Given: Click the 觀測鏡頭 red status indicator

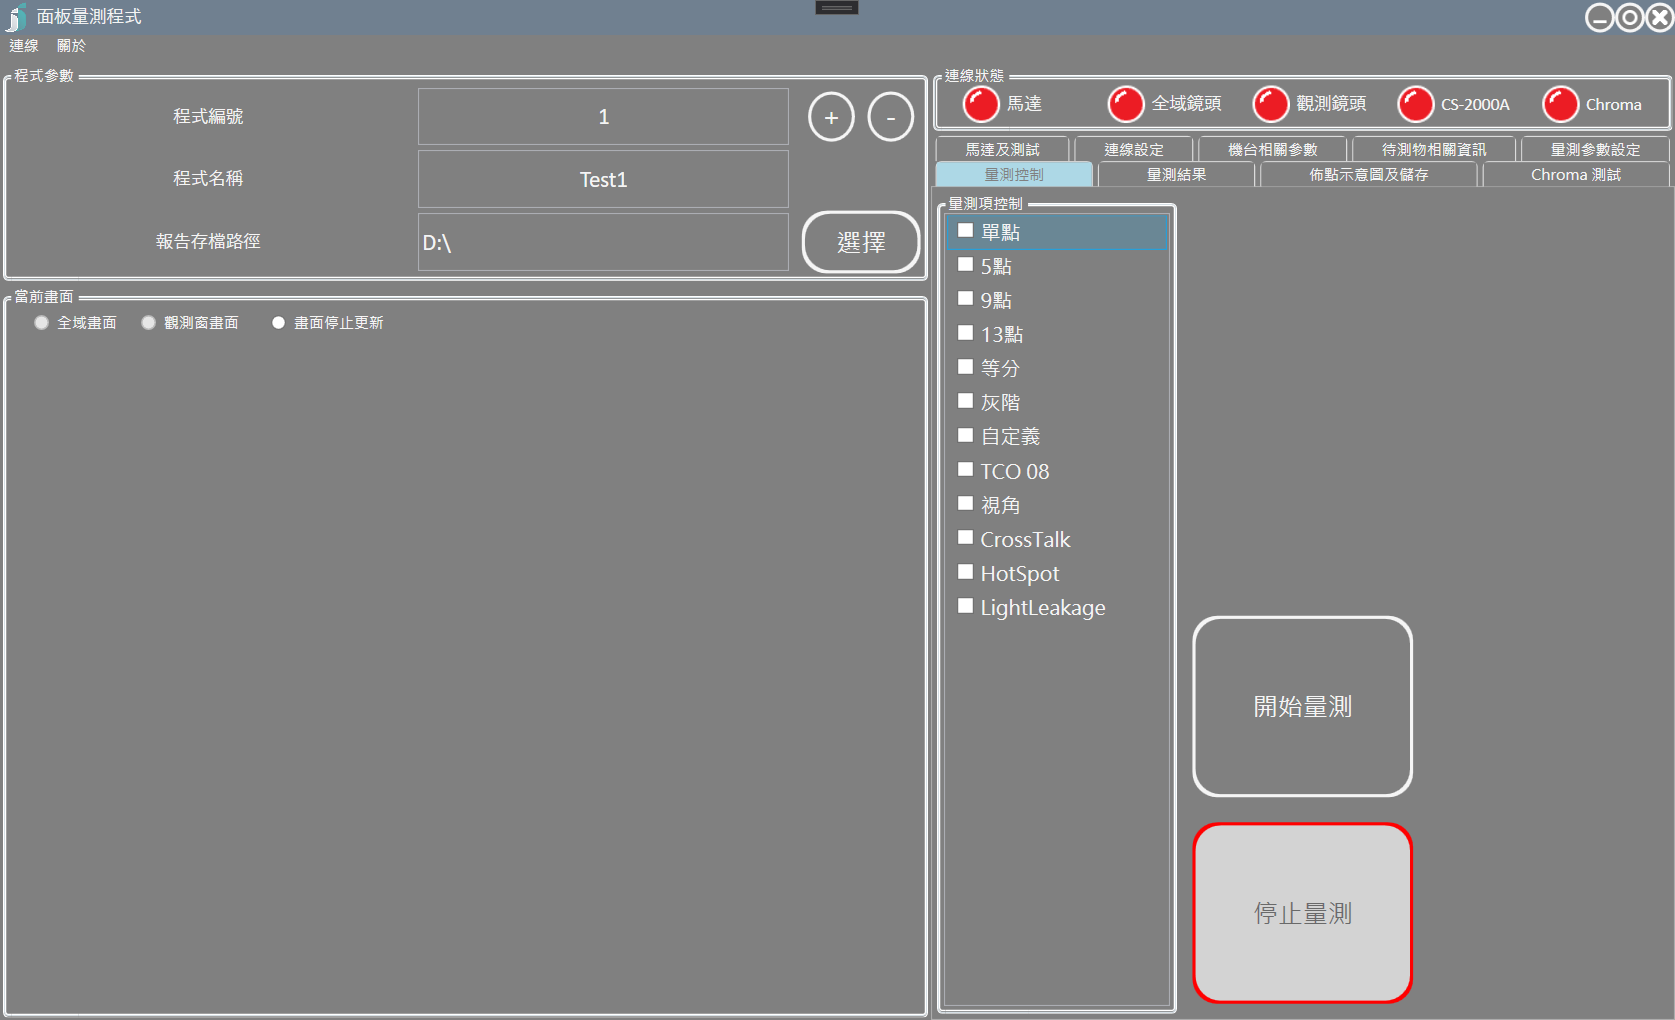Looking at the screenshot, I should click(x=1271, y=104).
